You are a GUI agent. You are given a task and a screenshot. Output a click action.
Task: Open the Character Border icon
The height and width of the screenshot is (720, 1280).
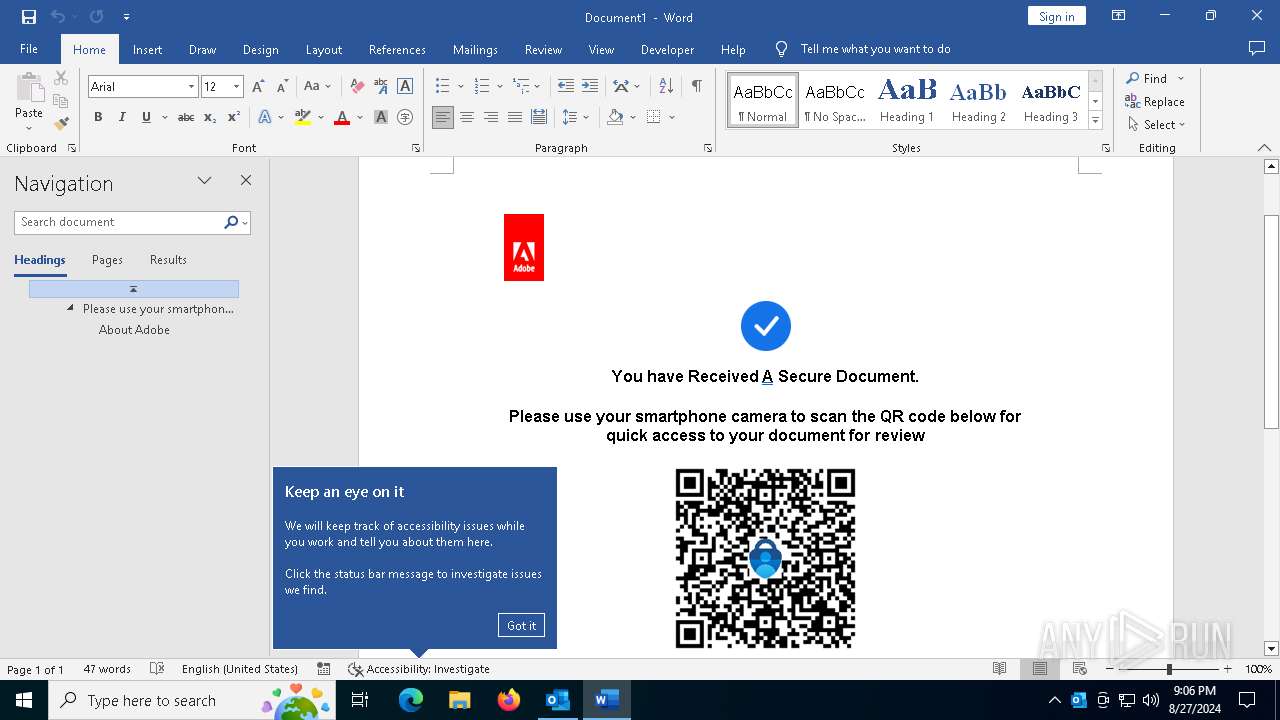[x=405, y=86]
